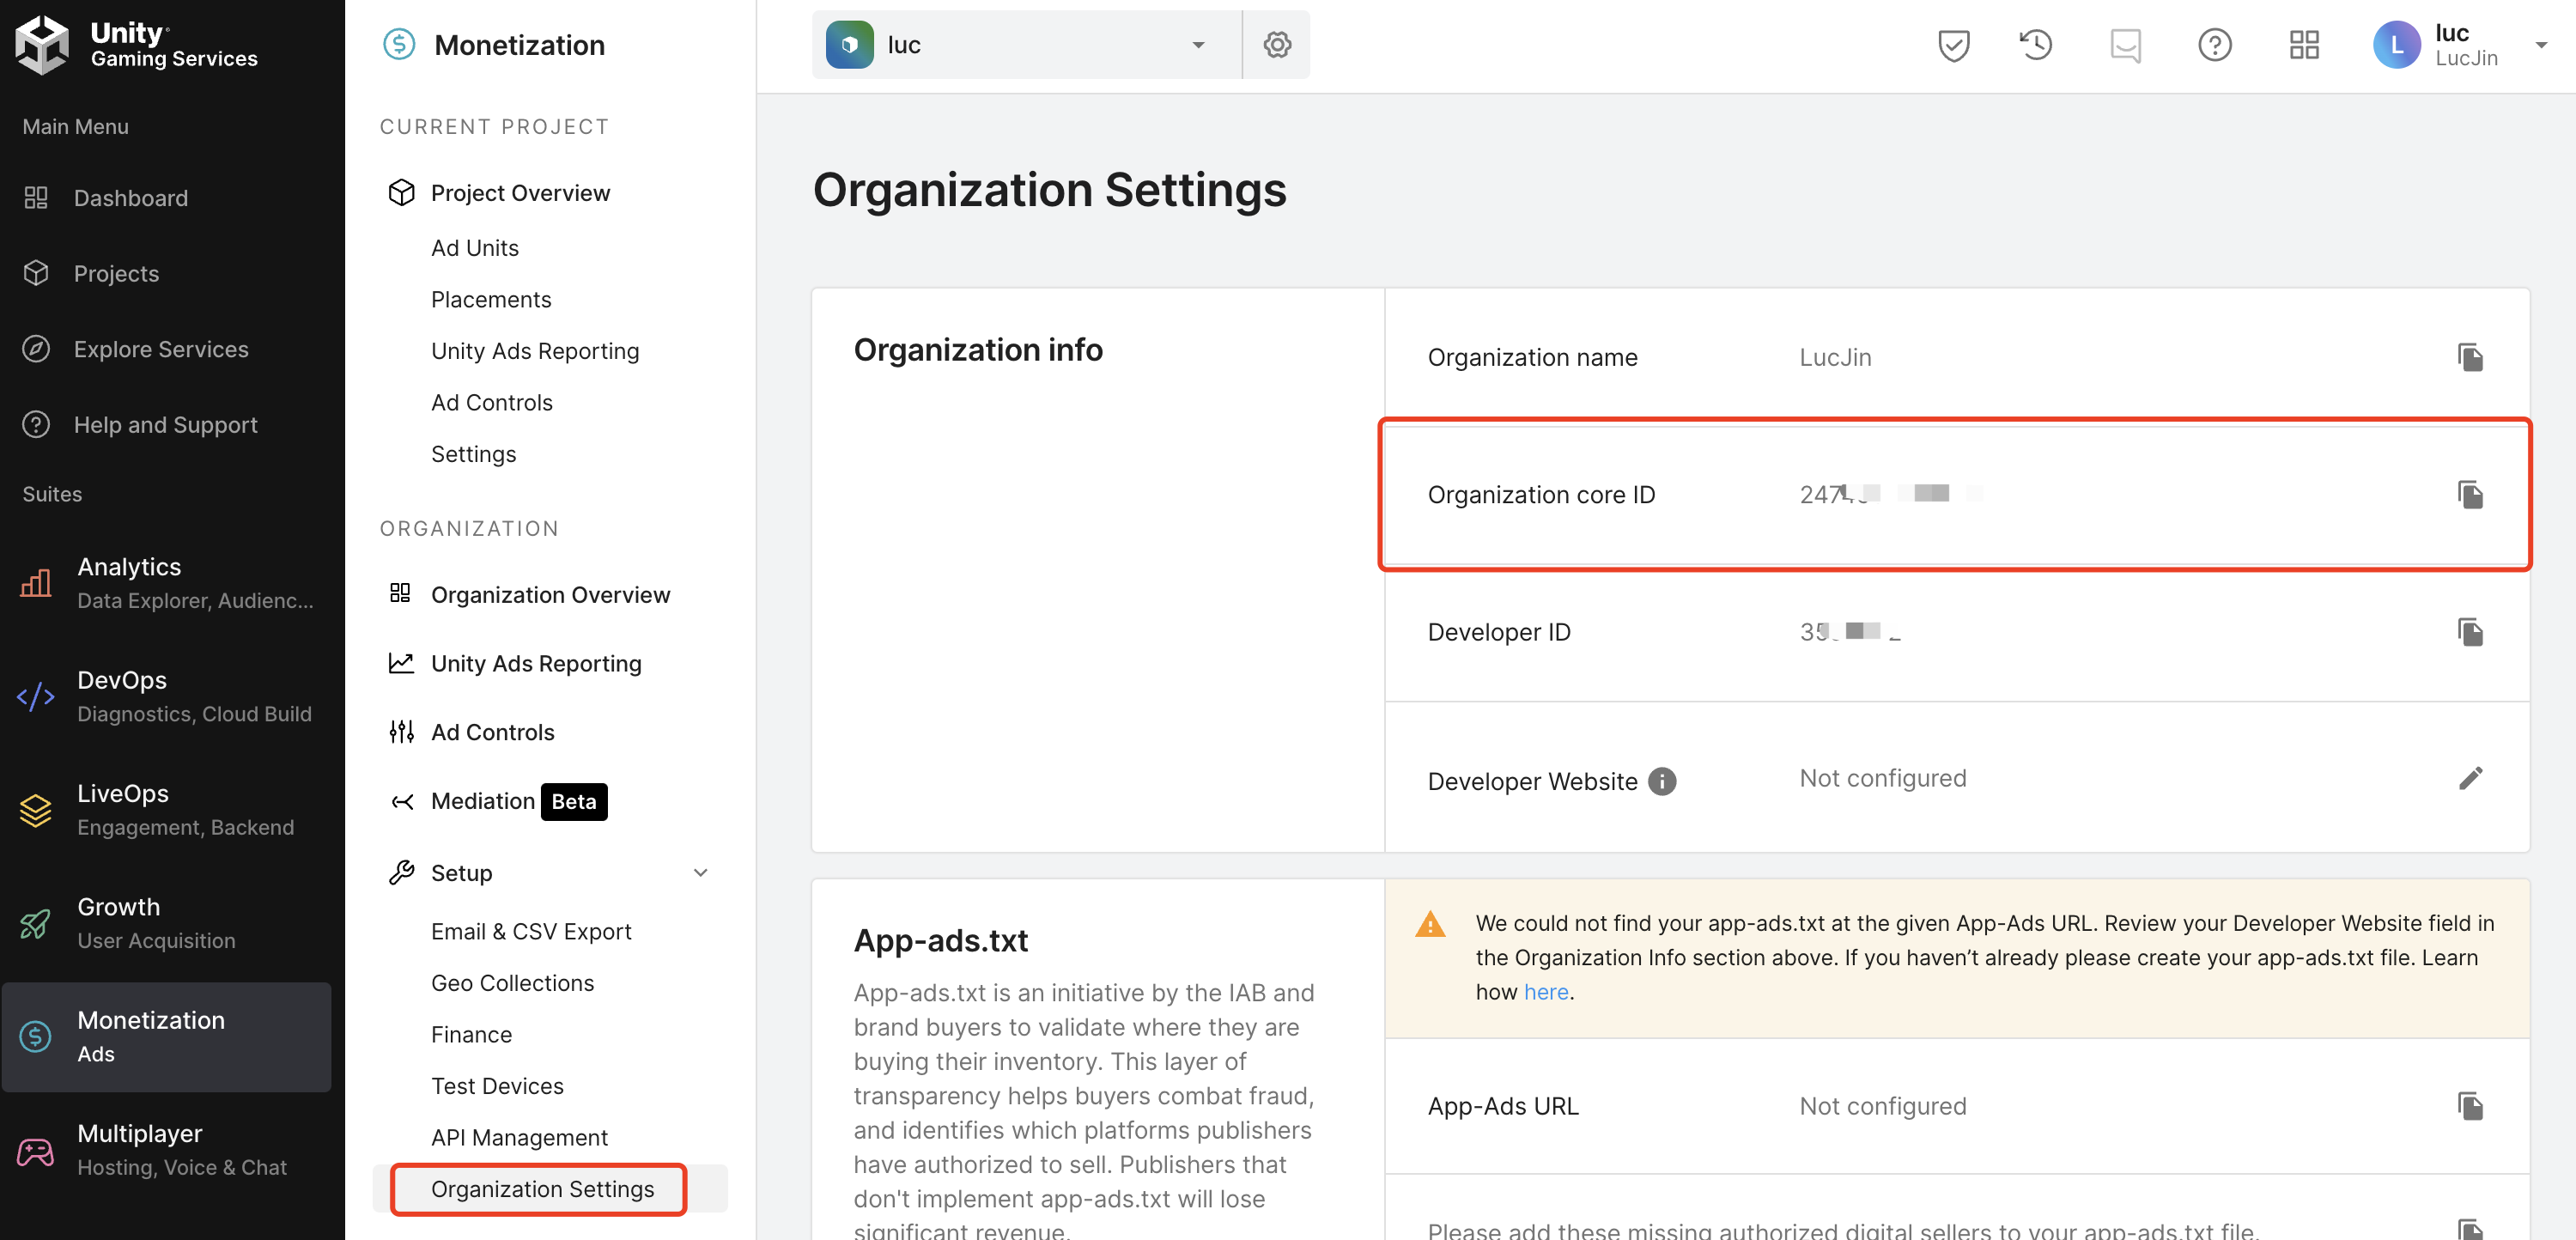The height and width of the screenshot is (1240, 2576).
Task: Open Geo Collections
Action: pos(512,984)
